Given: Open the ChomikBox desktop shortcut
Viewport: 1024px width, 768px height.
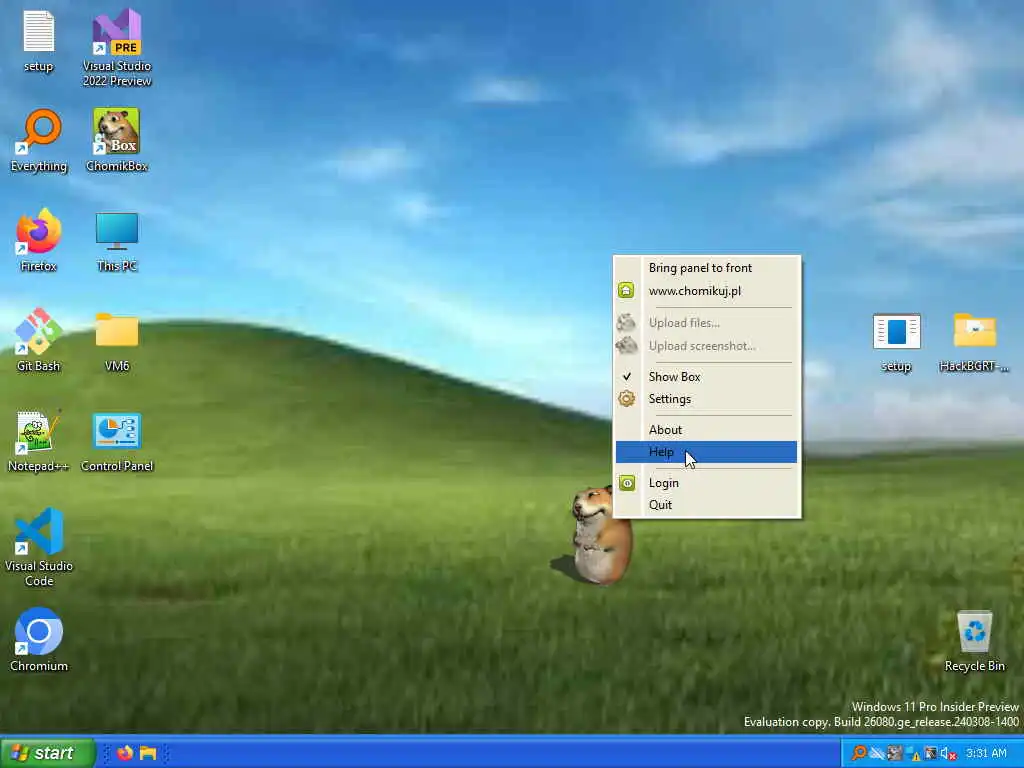Looking at the screenshot, I should 117,140.
